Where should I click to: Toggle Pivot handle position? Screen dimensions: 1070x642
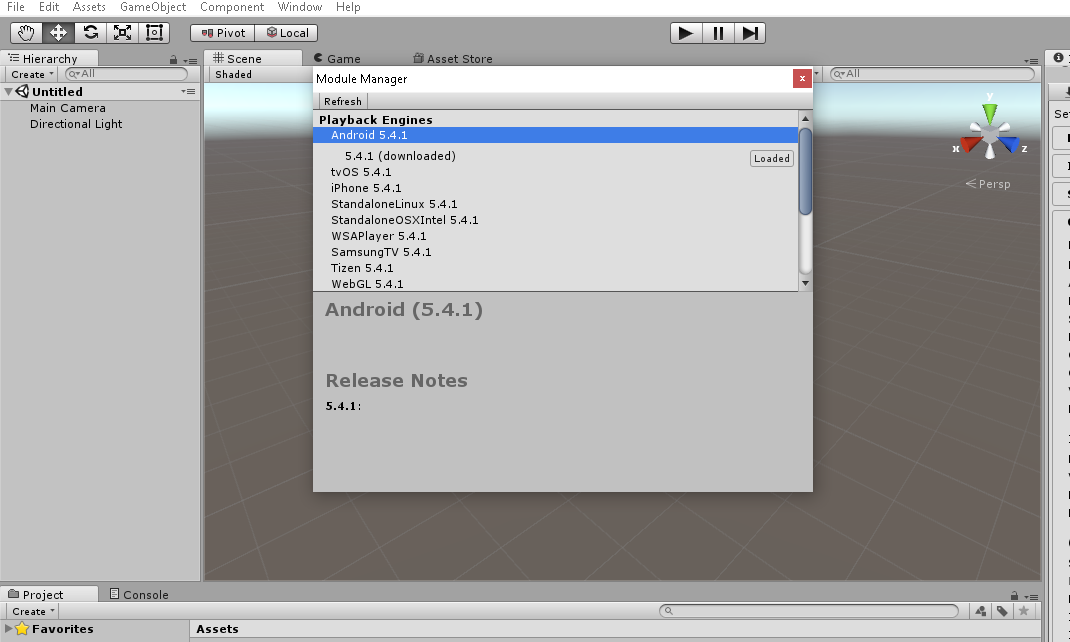(x=222, y=33)
